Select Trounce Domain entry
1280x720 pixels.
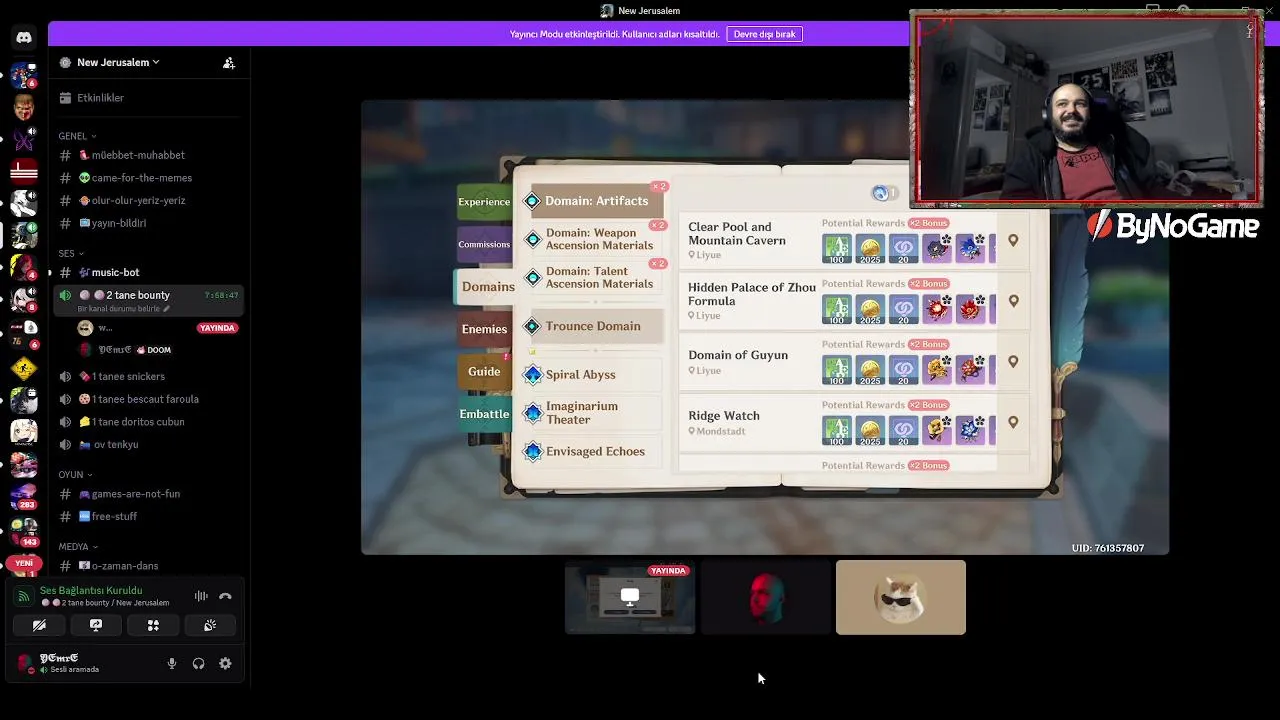594,326
